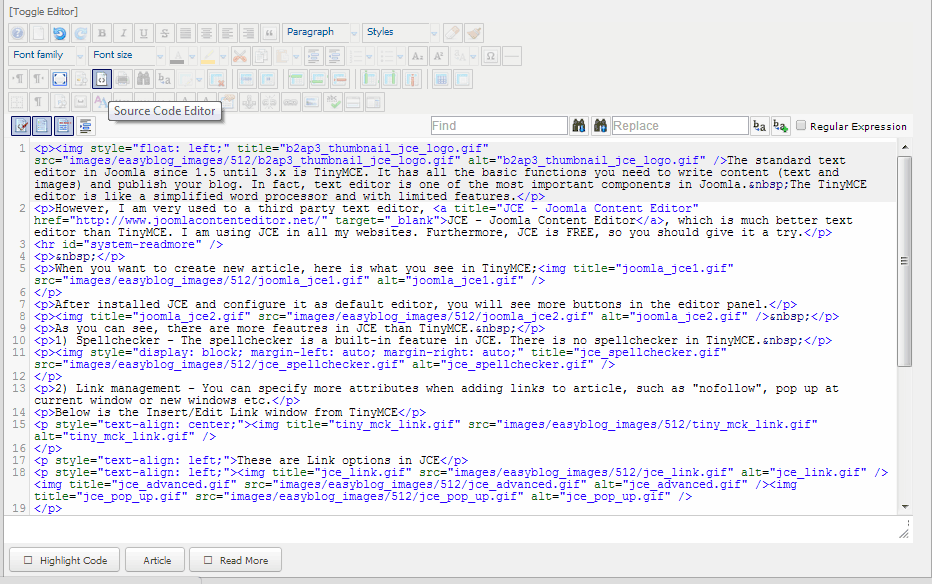Click the Article button
This screenshot has height=584, width=932.
pos(156,560)
